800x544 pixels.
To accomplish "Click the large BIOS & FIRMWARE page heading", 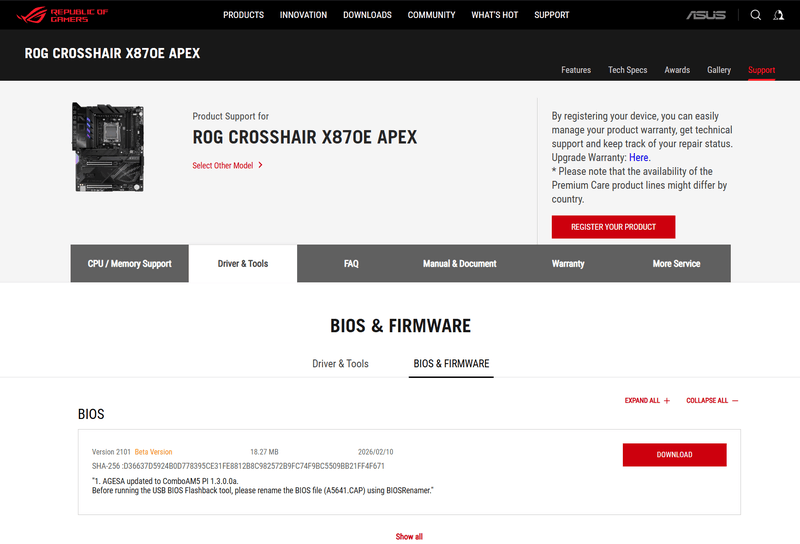I will tap(401, 326).
